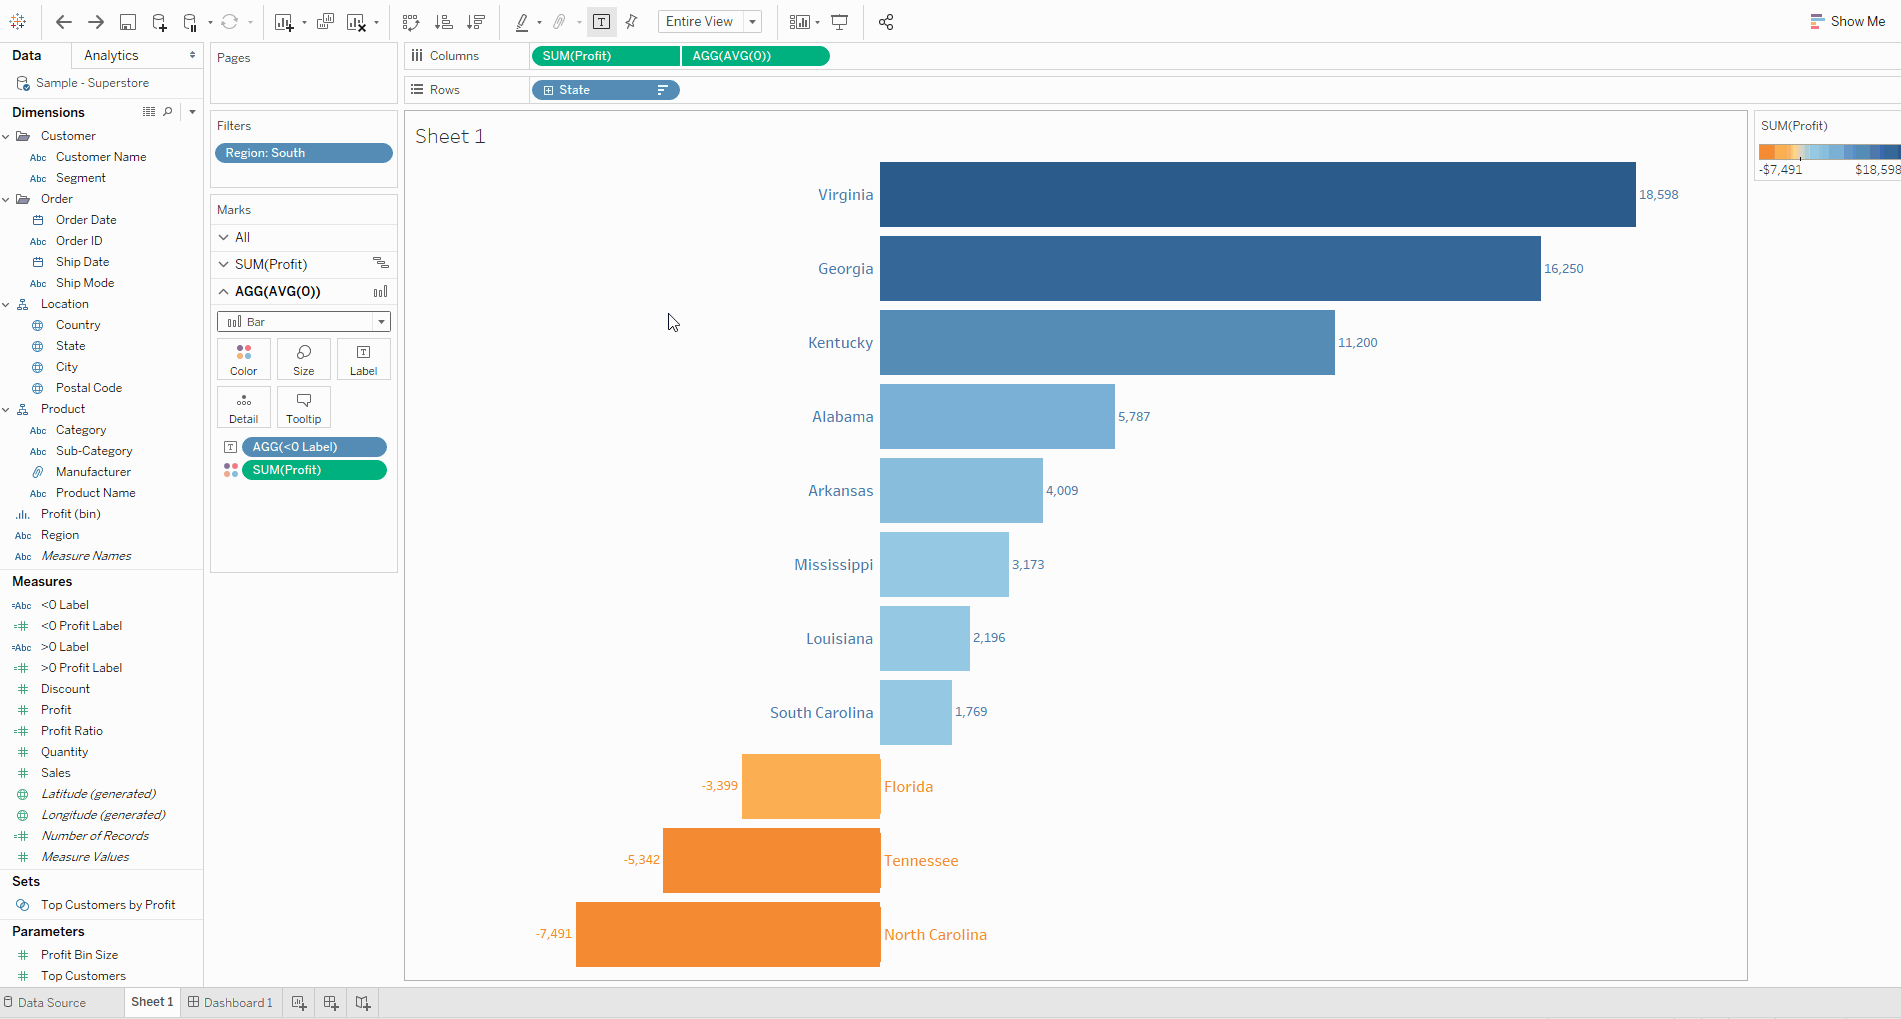Select the North Carolina orange bar
The width and height of the screenshot is (1901, 1019).
(x=728, y=934)
